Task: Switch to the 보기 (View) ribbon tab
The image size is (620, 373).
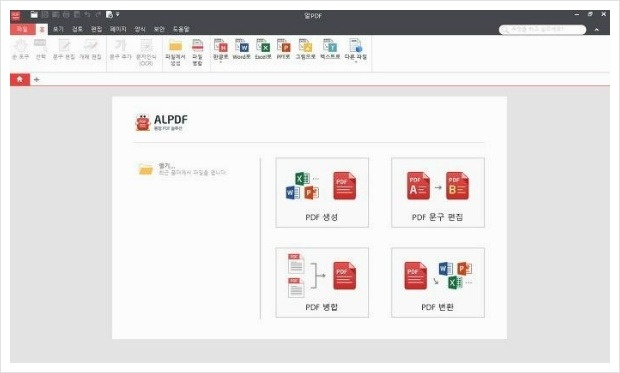Action: (x=58, y=29)
